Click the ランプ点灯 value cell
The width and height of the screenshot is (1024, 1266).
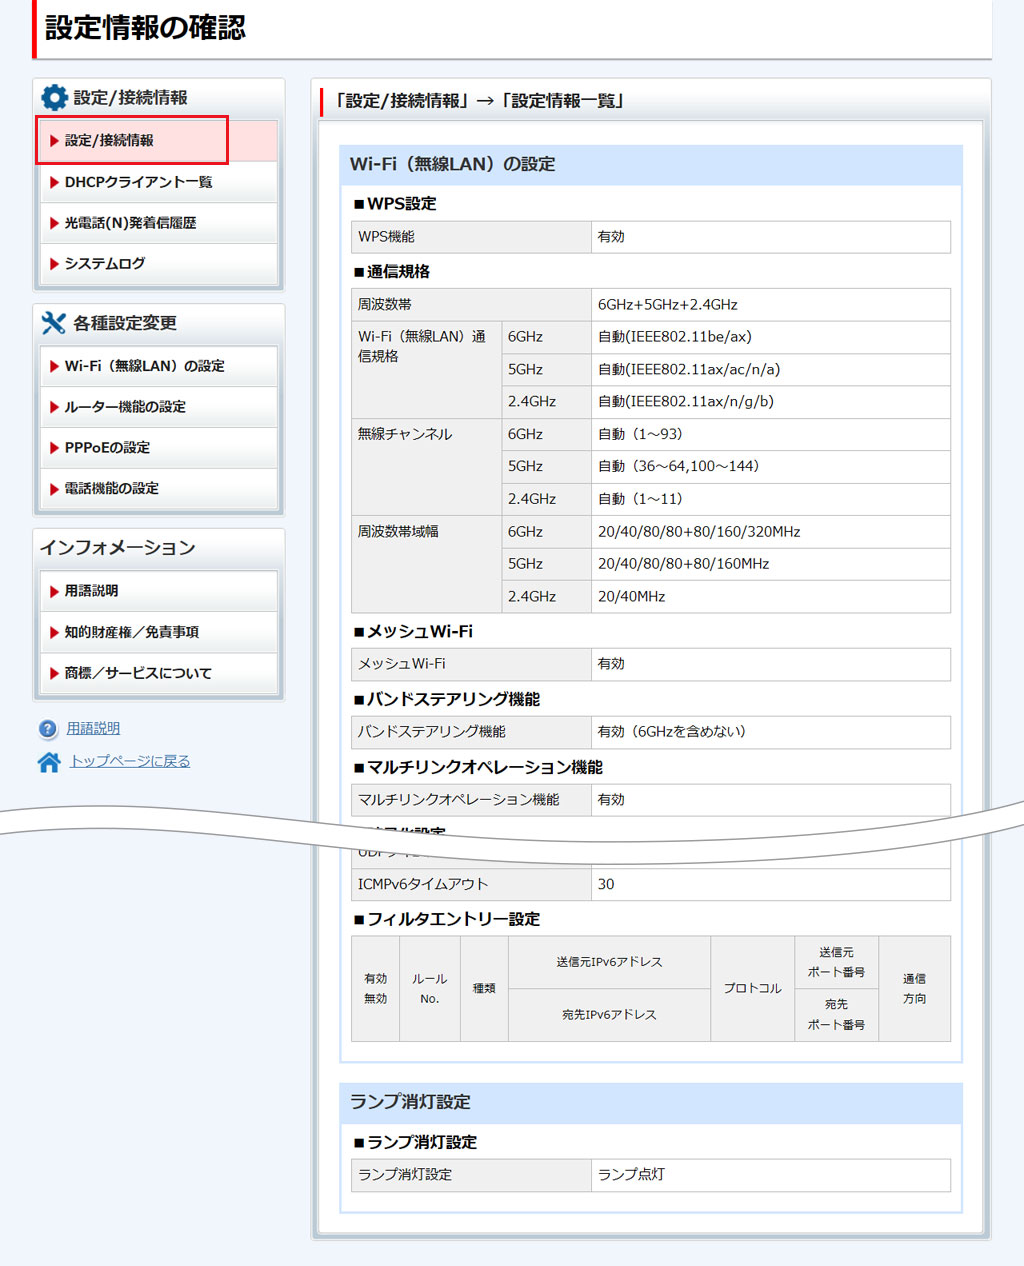coord(770,1175)
